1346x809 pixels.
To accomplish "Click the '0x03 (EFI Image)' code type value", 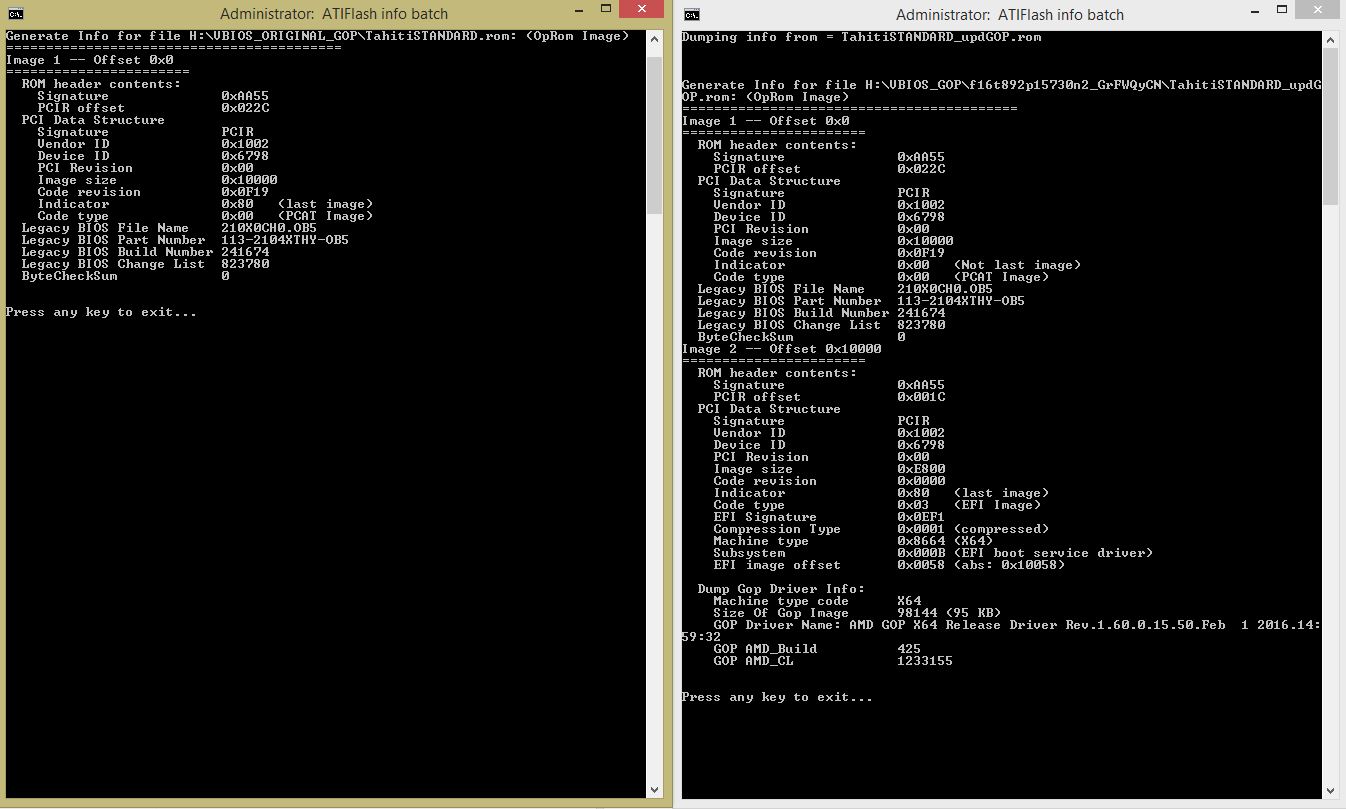I will coord(969,505).
